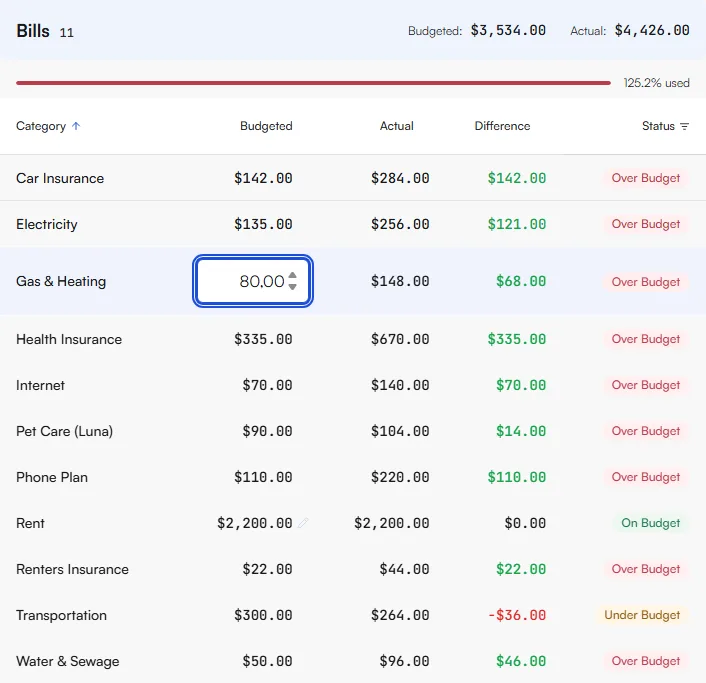Click the Over Budget badge for Water & Sewage

tap(646, 661)
